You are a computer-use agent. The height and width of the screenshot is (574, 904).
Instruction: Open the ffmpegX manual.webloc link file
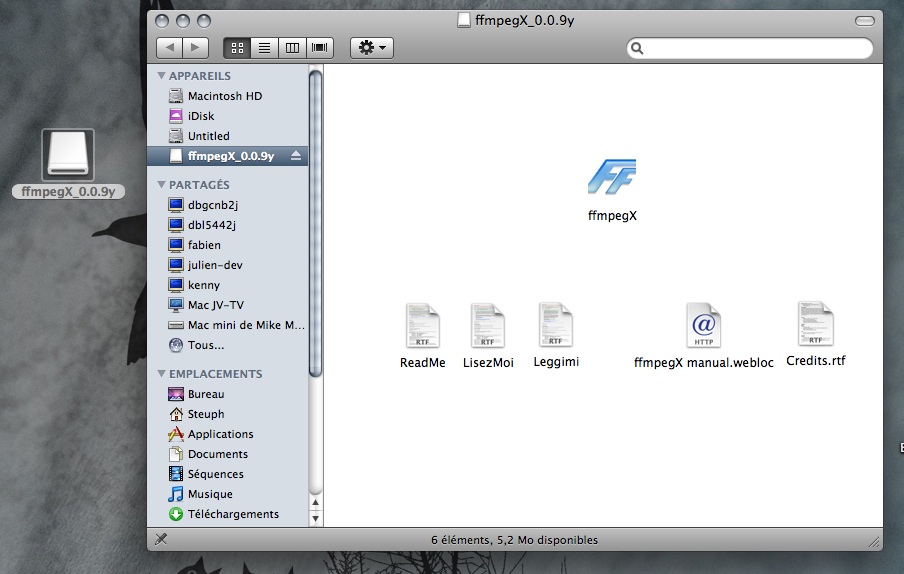pyautogui.click(x=703, y=325)
